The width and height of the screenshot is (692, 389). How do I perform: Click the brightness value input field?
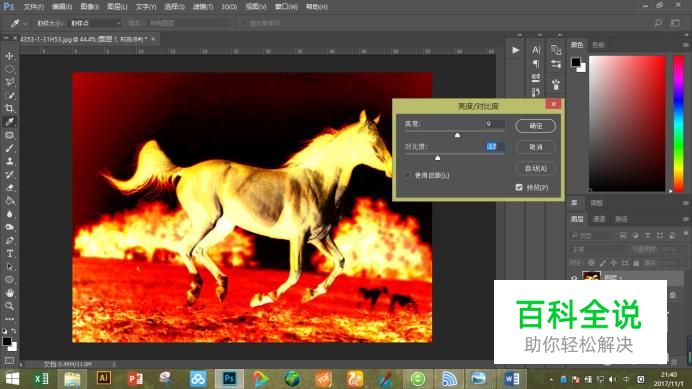494,124
